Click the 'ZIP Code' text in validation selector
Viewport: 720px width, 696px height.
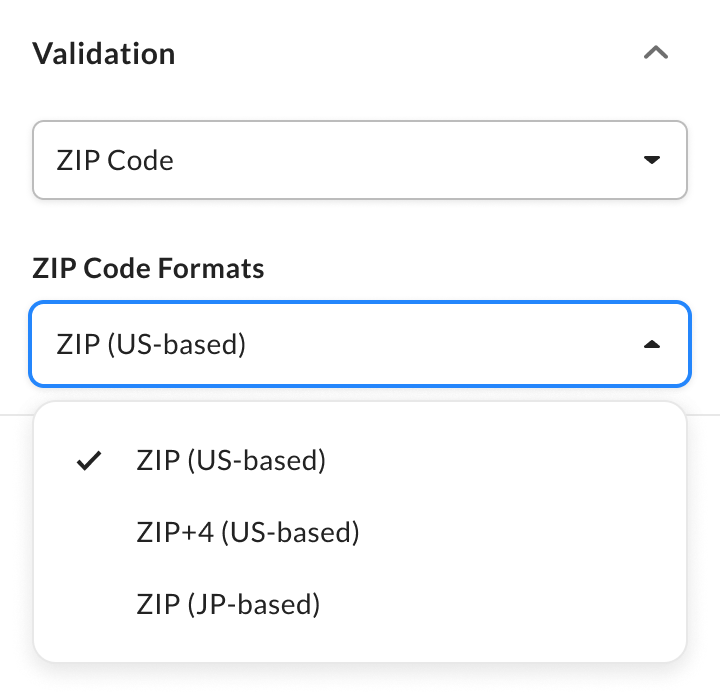115,160
